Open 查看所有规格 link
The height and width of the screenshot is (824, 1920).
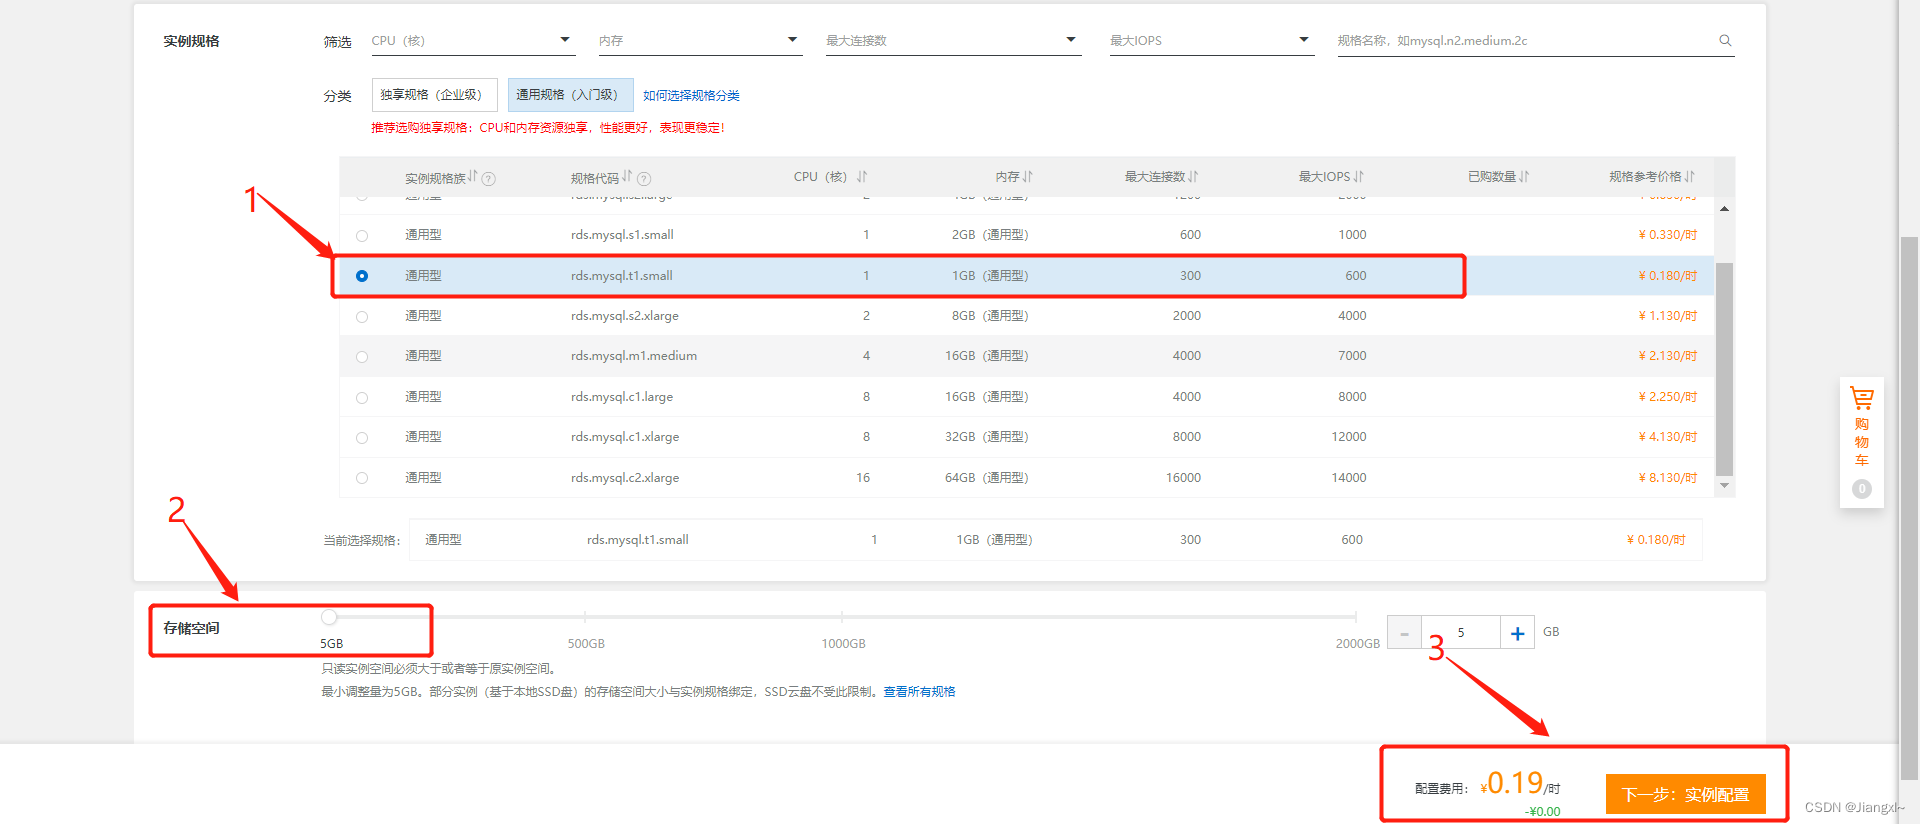coord(919,692)
